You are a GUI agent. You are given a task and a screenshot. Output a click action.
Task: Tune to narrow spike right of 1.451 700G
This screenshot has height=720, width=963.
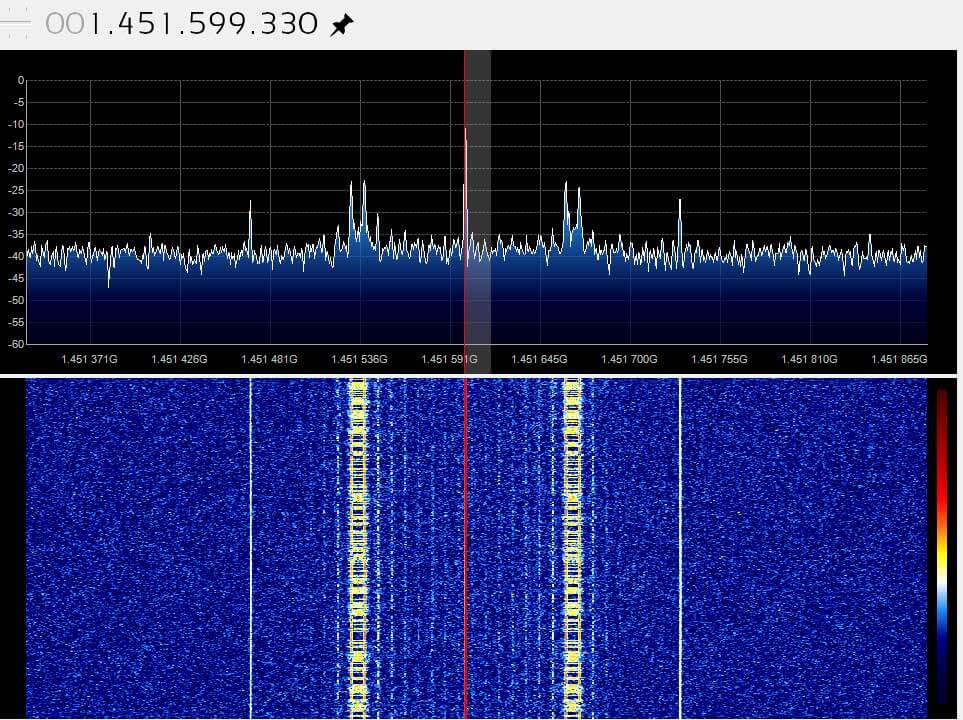click(x=680, y=227)
